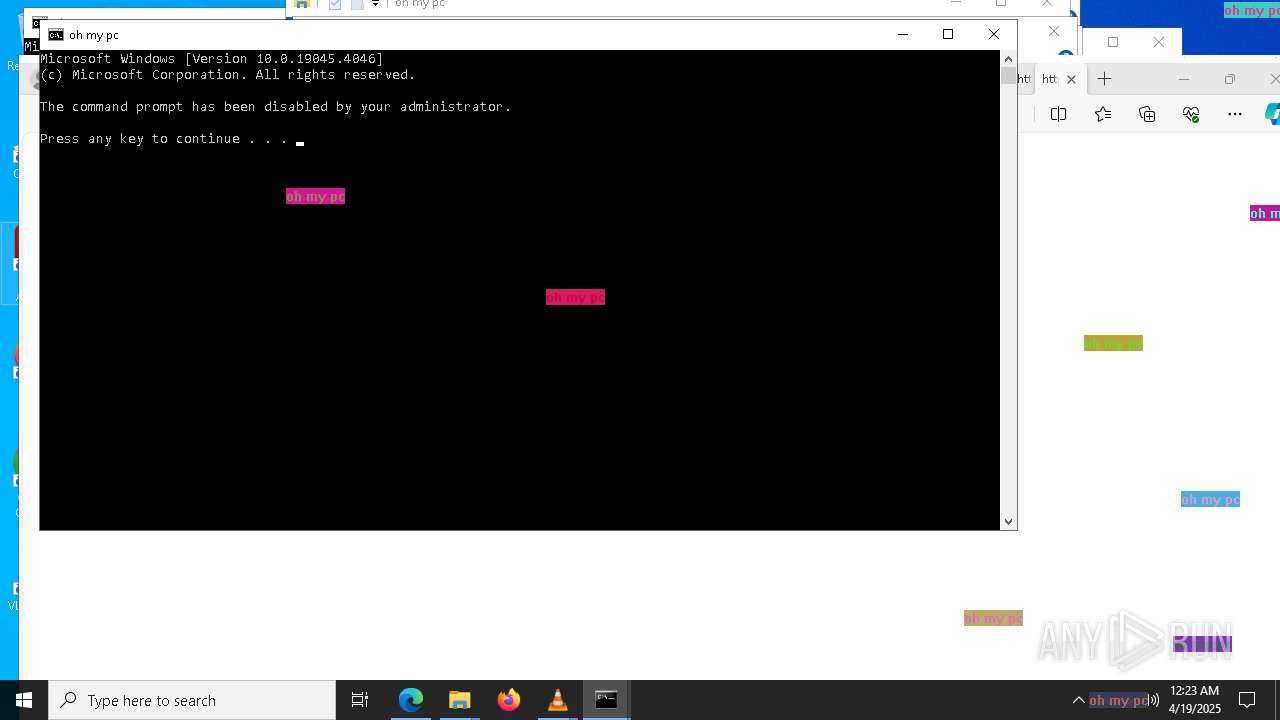This screenshot has height=720, width=1280.
Task: Select the command prompt taskbar button
Action: [x=607, y=700]
